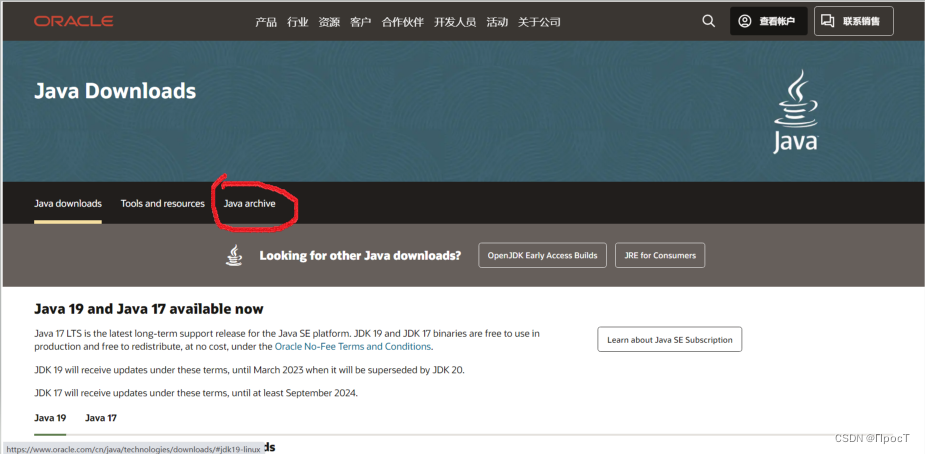Switch to Tools and resources tab

[x=163, y=203]
